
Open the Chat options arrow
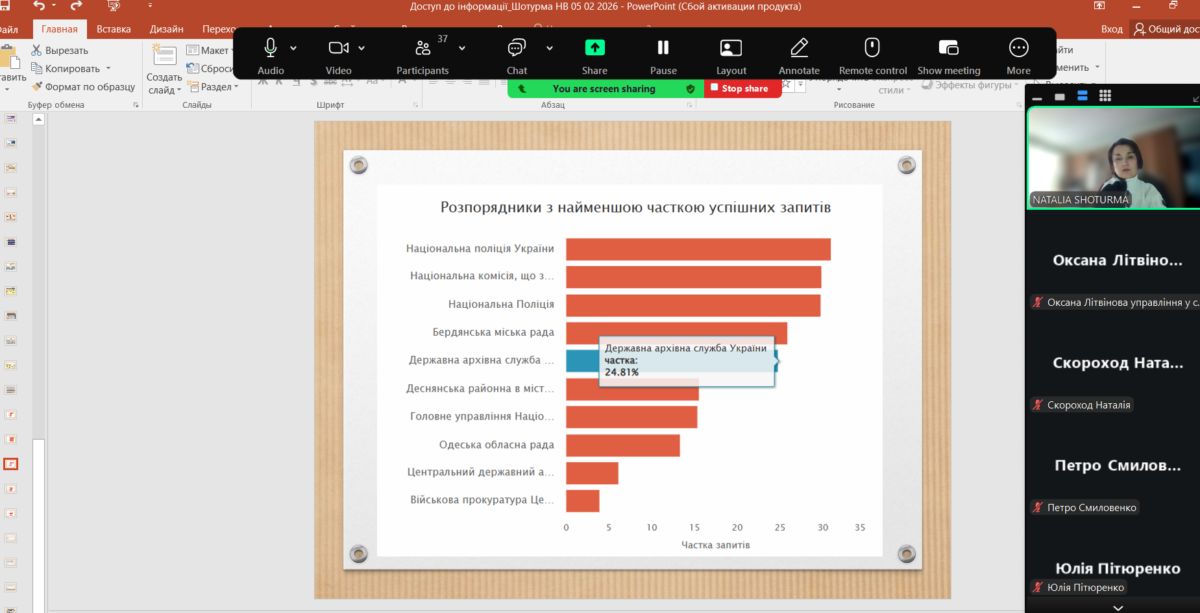(549, 48)
